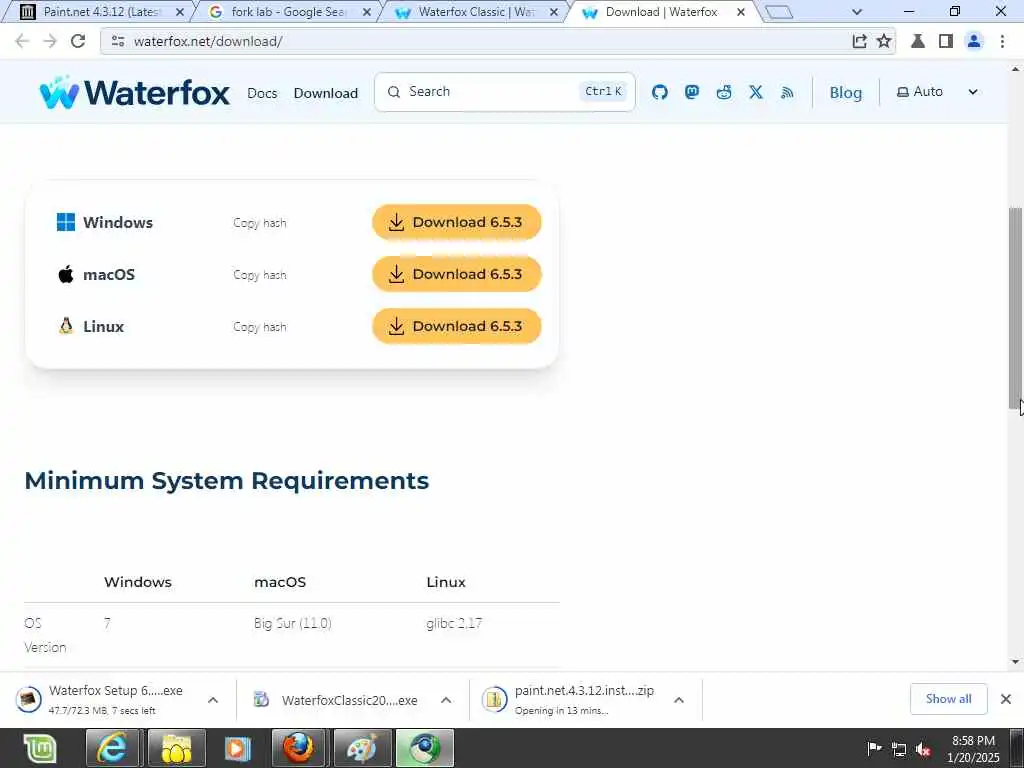Switch to the Waterfox Classic tab
1024x768 pixels.
pos(475,12)
